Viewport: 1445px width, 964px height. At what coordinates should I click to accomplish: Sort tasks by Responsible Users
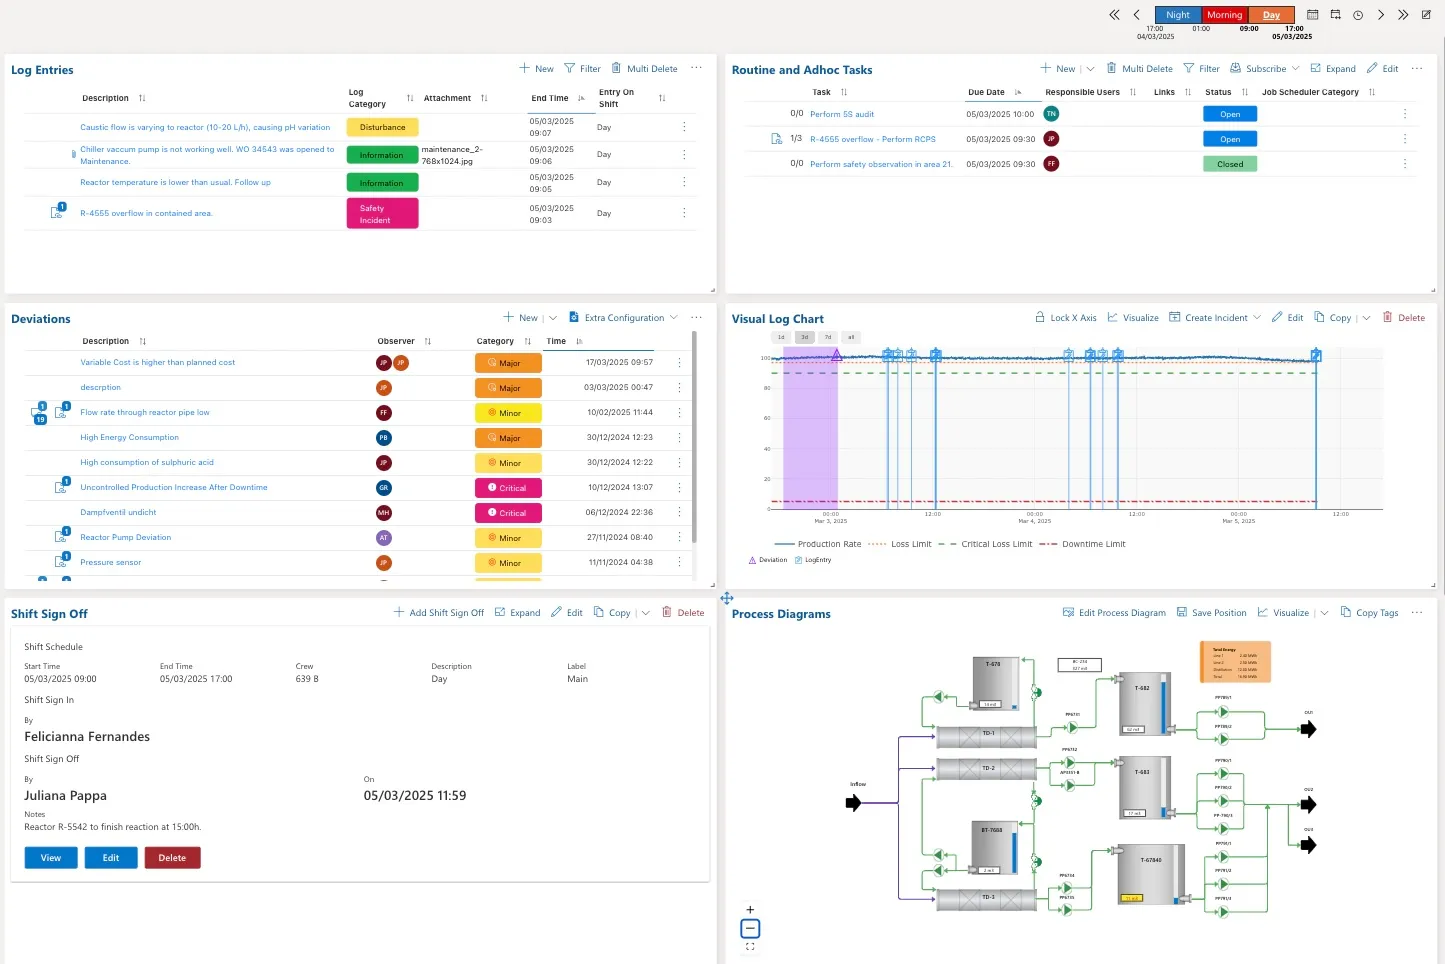(1133, 92)
